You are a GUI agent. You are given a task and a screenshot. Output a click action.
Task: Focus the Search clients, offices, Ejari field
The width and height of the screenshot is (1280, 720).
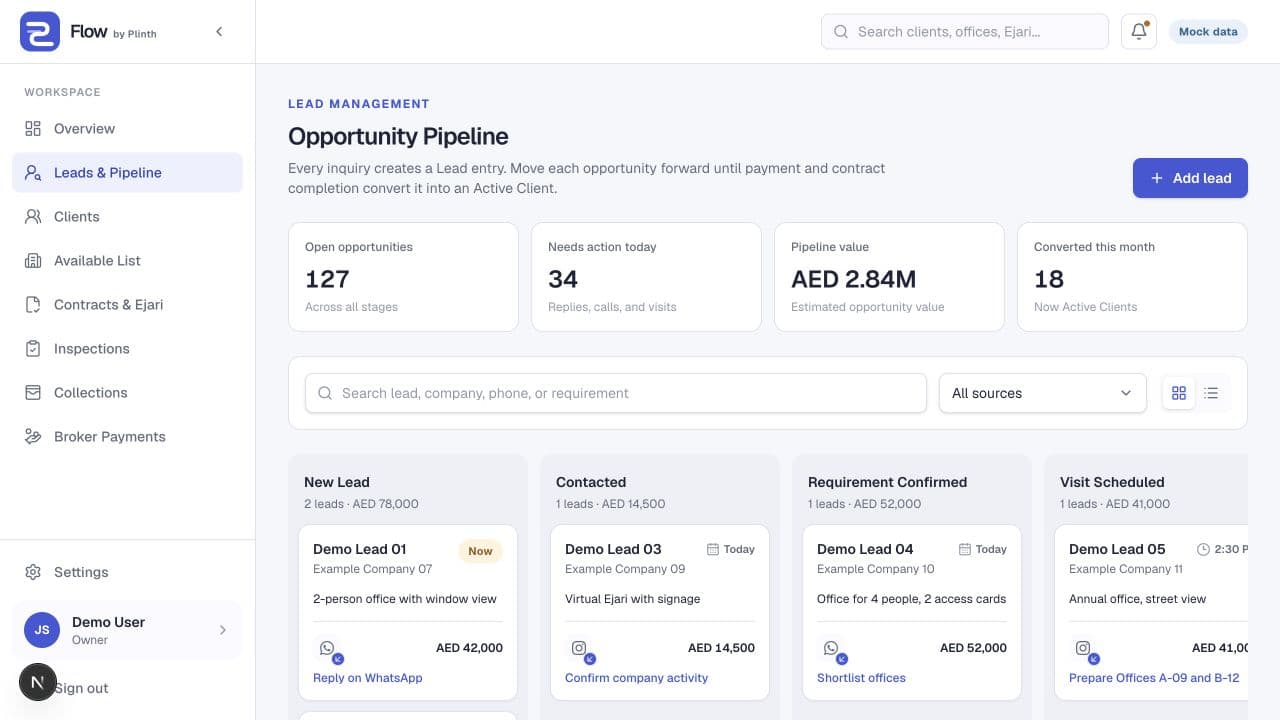coord(965,31)
